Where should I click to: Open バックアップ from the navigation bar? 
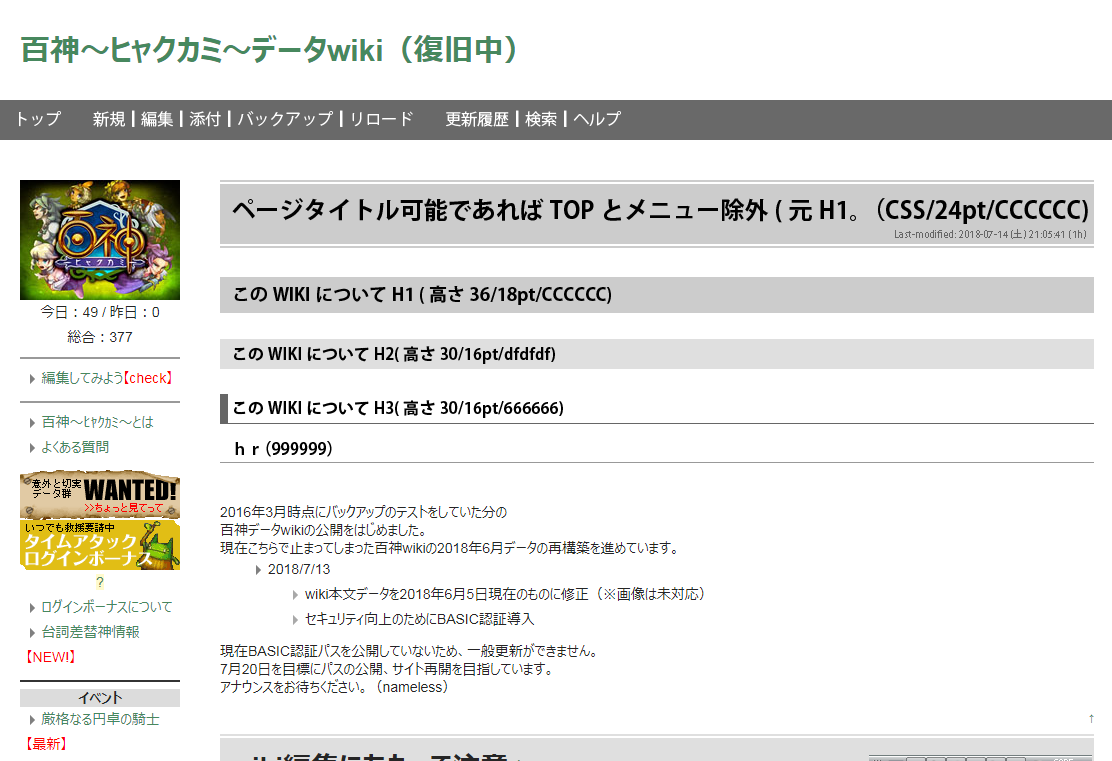tap(285, 119)
